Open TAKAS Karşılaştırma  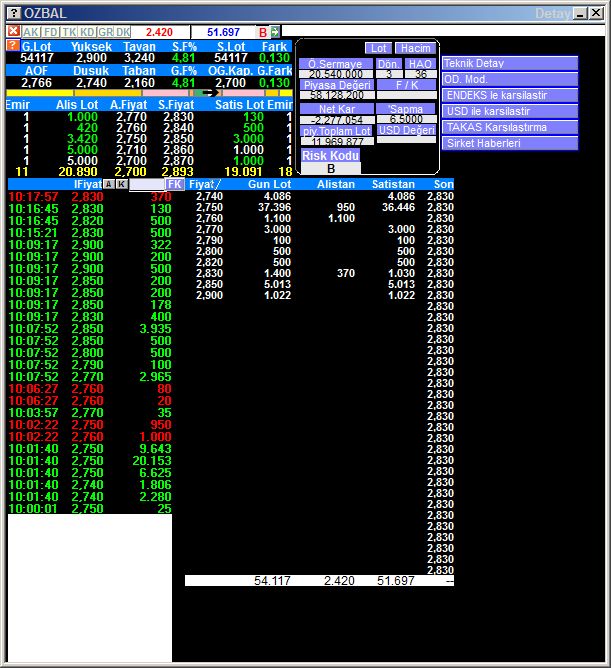click(510, 127)
